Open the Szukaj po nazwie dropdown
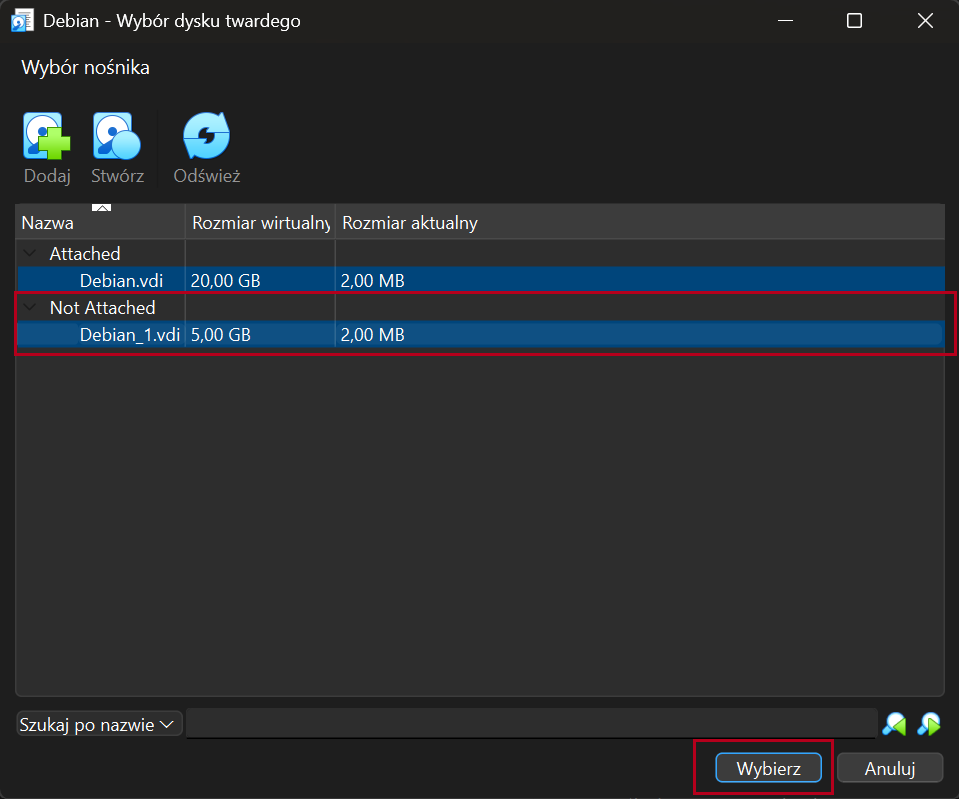The height and width of the screenshot is (799, 959). tap(99, 724)
